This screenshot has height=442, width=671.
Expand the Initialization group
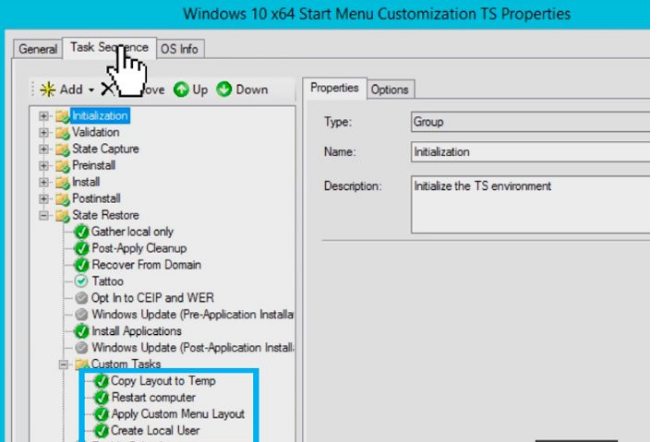pos(43,116)
